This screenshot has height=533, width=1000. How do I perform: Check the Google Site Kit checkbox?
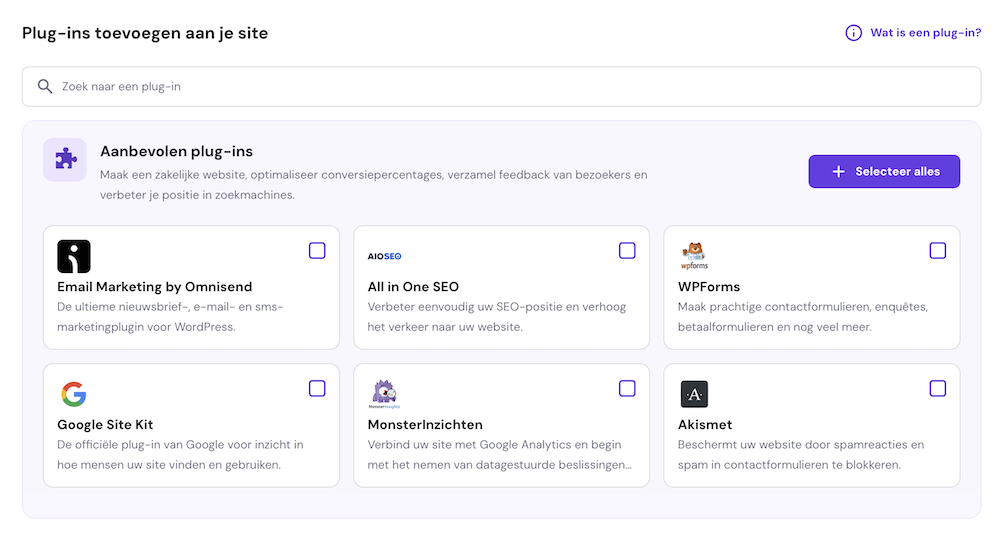tap(317, 388)
